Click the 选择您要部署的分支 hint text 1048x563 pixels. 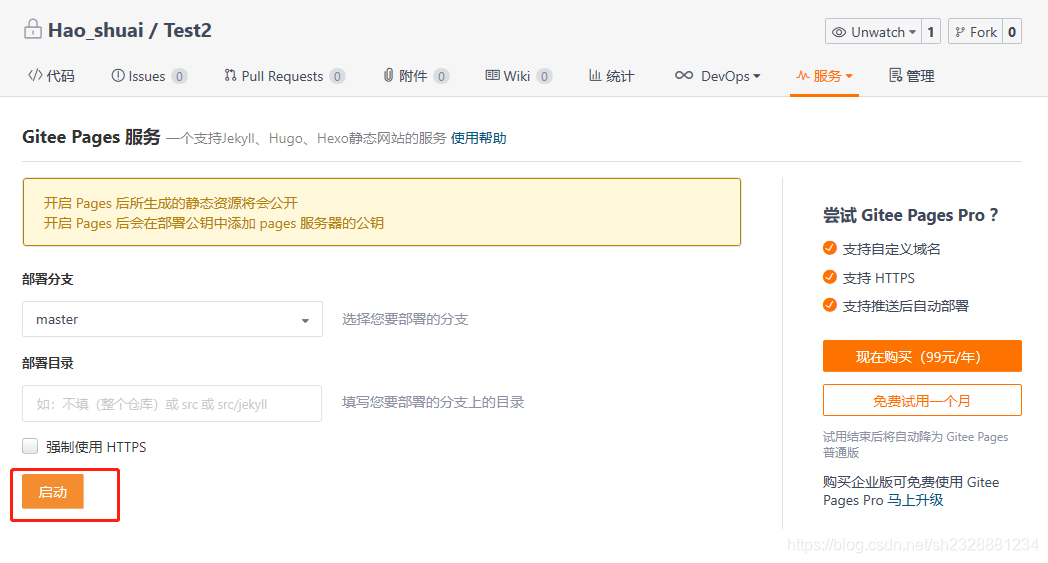tap(405, 319)
